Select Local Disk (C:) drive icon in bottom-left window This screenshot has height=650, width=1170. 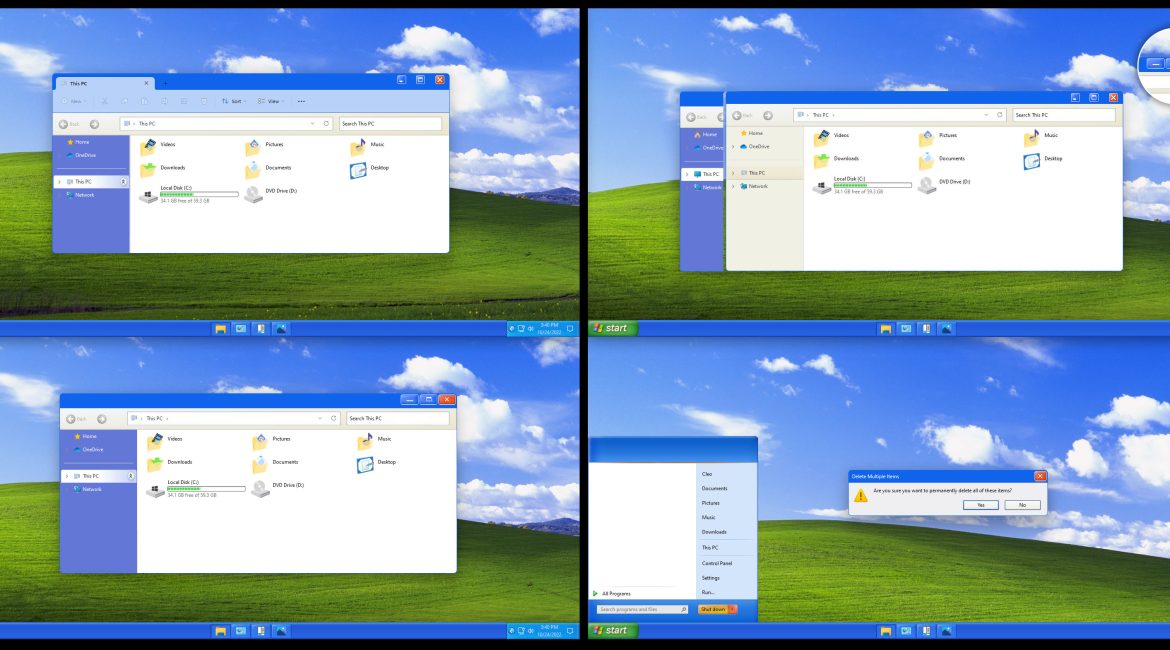click(154, 489)
